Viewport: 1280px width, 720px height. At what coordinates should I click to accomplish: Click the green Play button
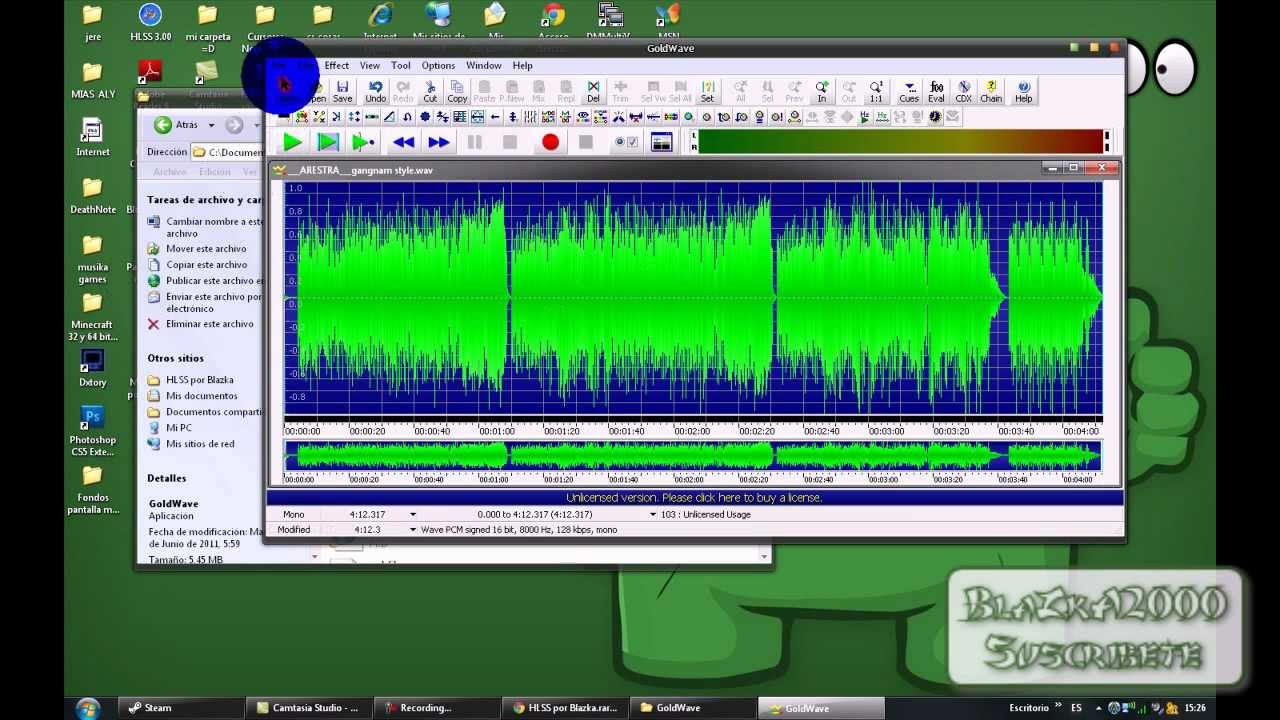292,142
